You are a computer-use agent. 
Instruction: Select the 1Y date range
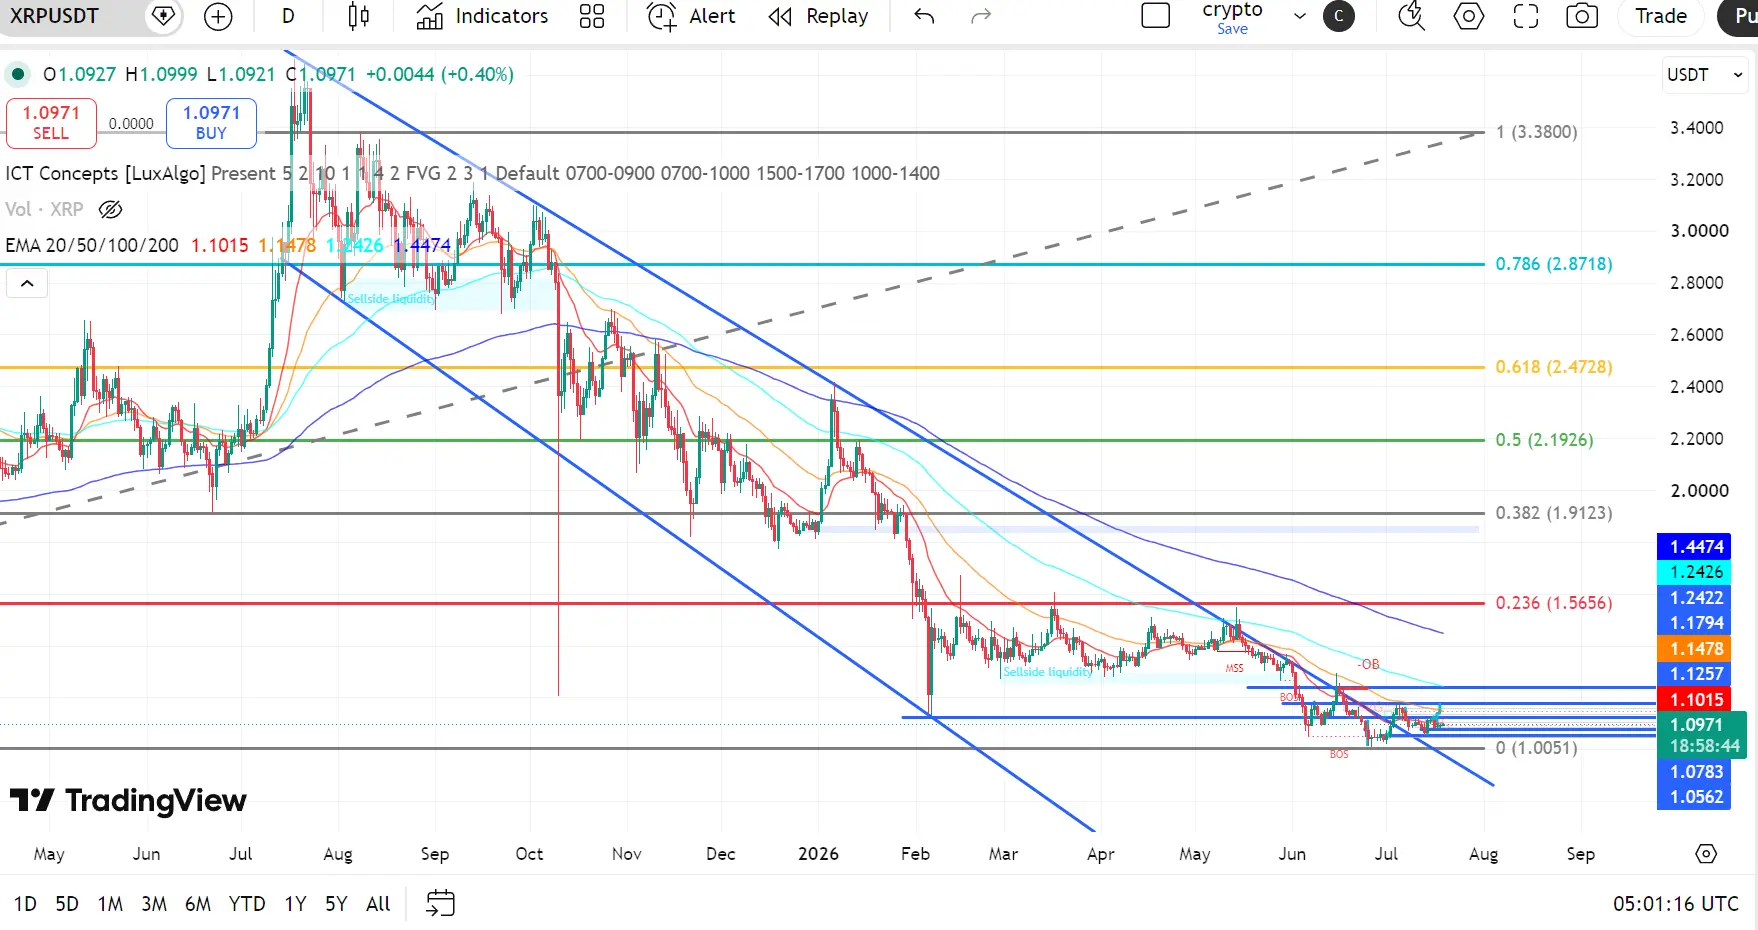[295, 904]
